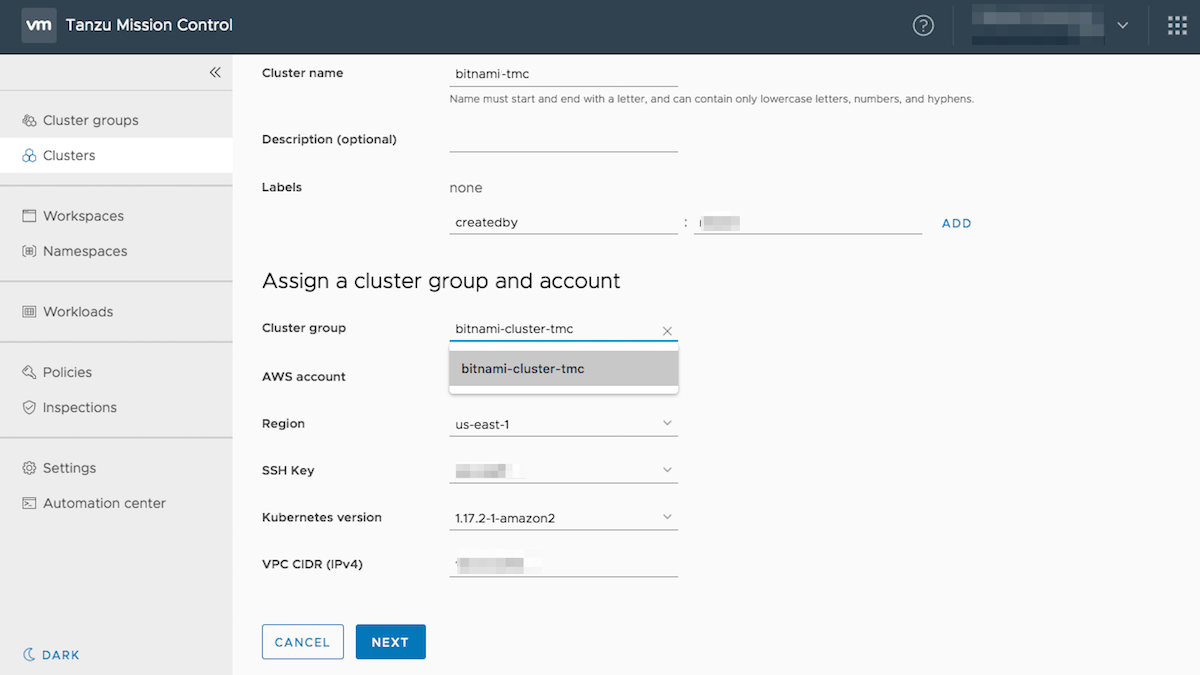Open the Settings gear icon
This screenshot has height=675, width=1200.
(30, 467)
